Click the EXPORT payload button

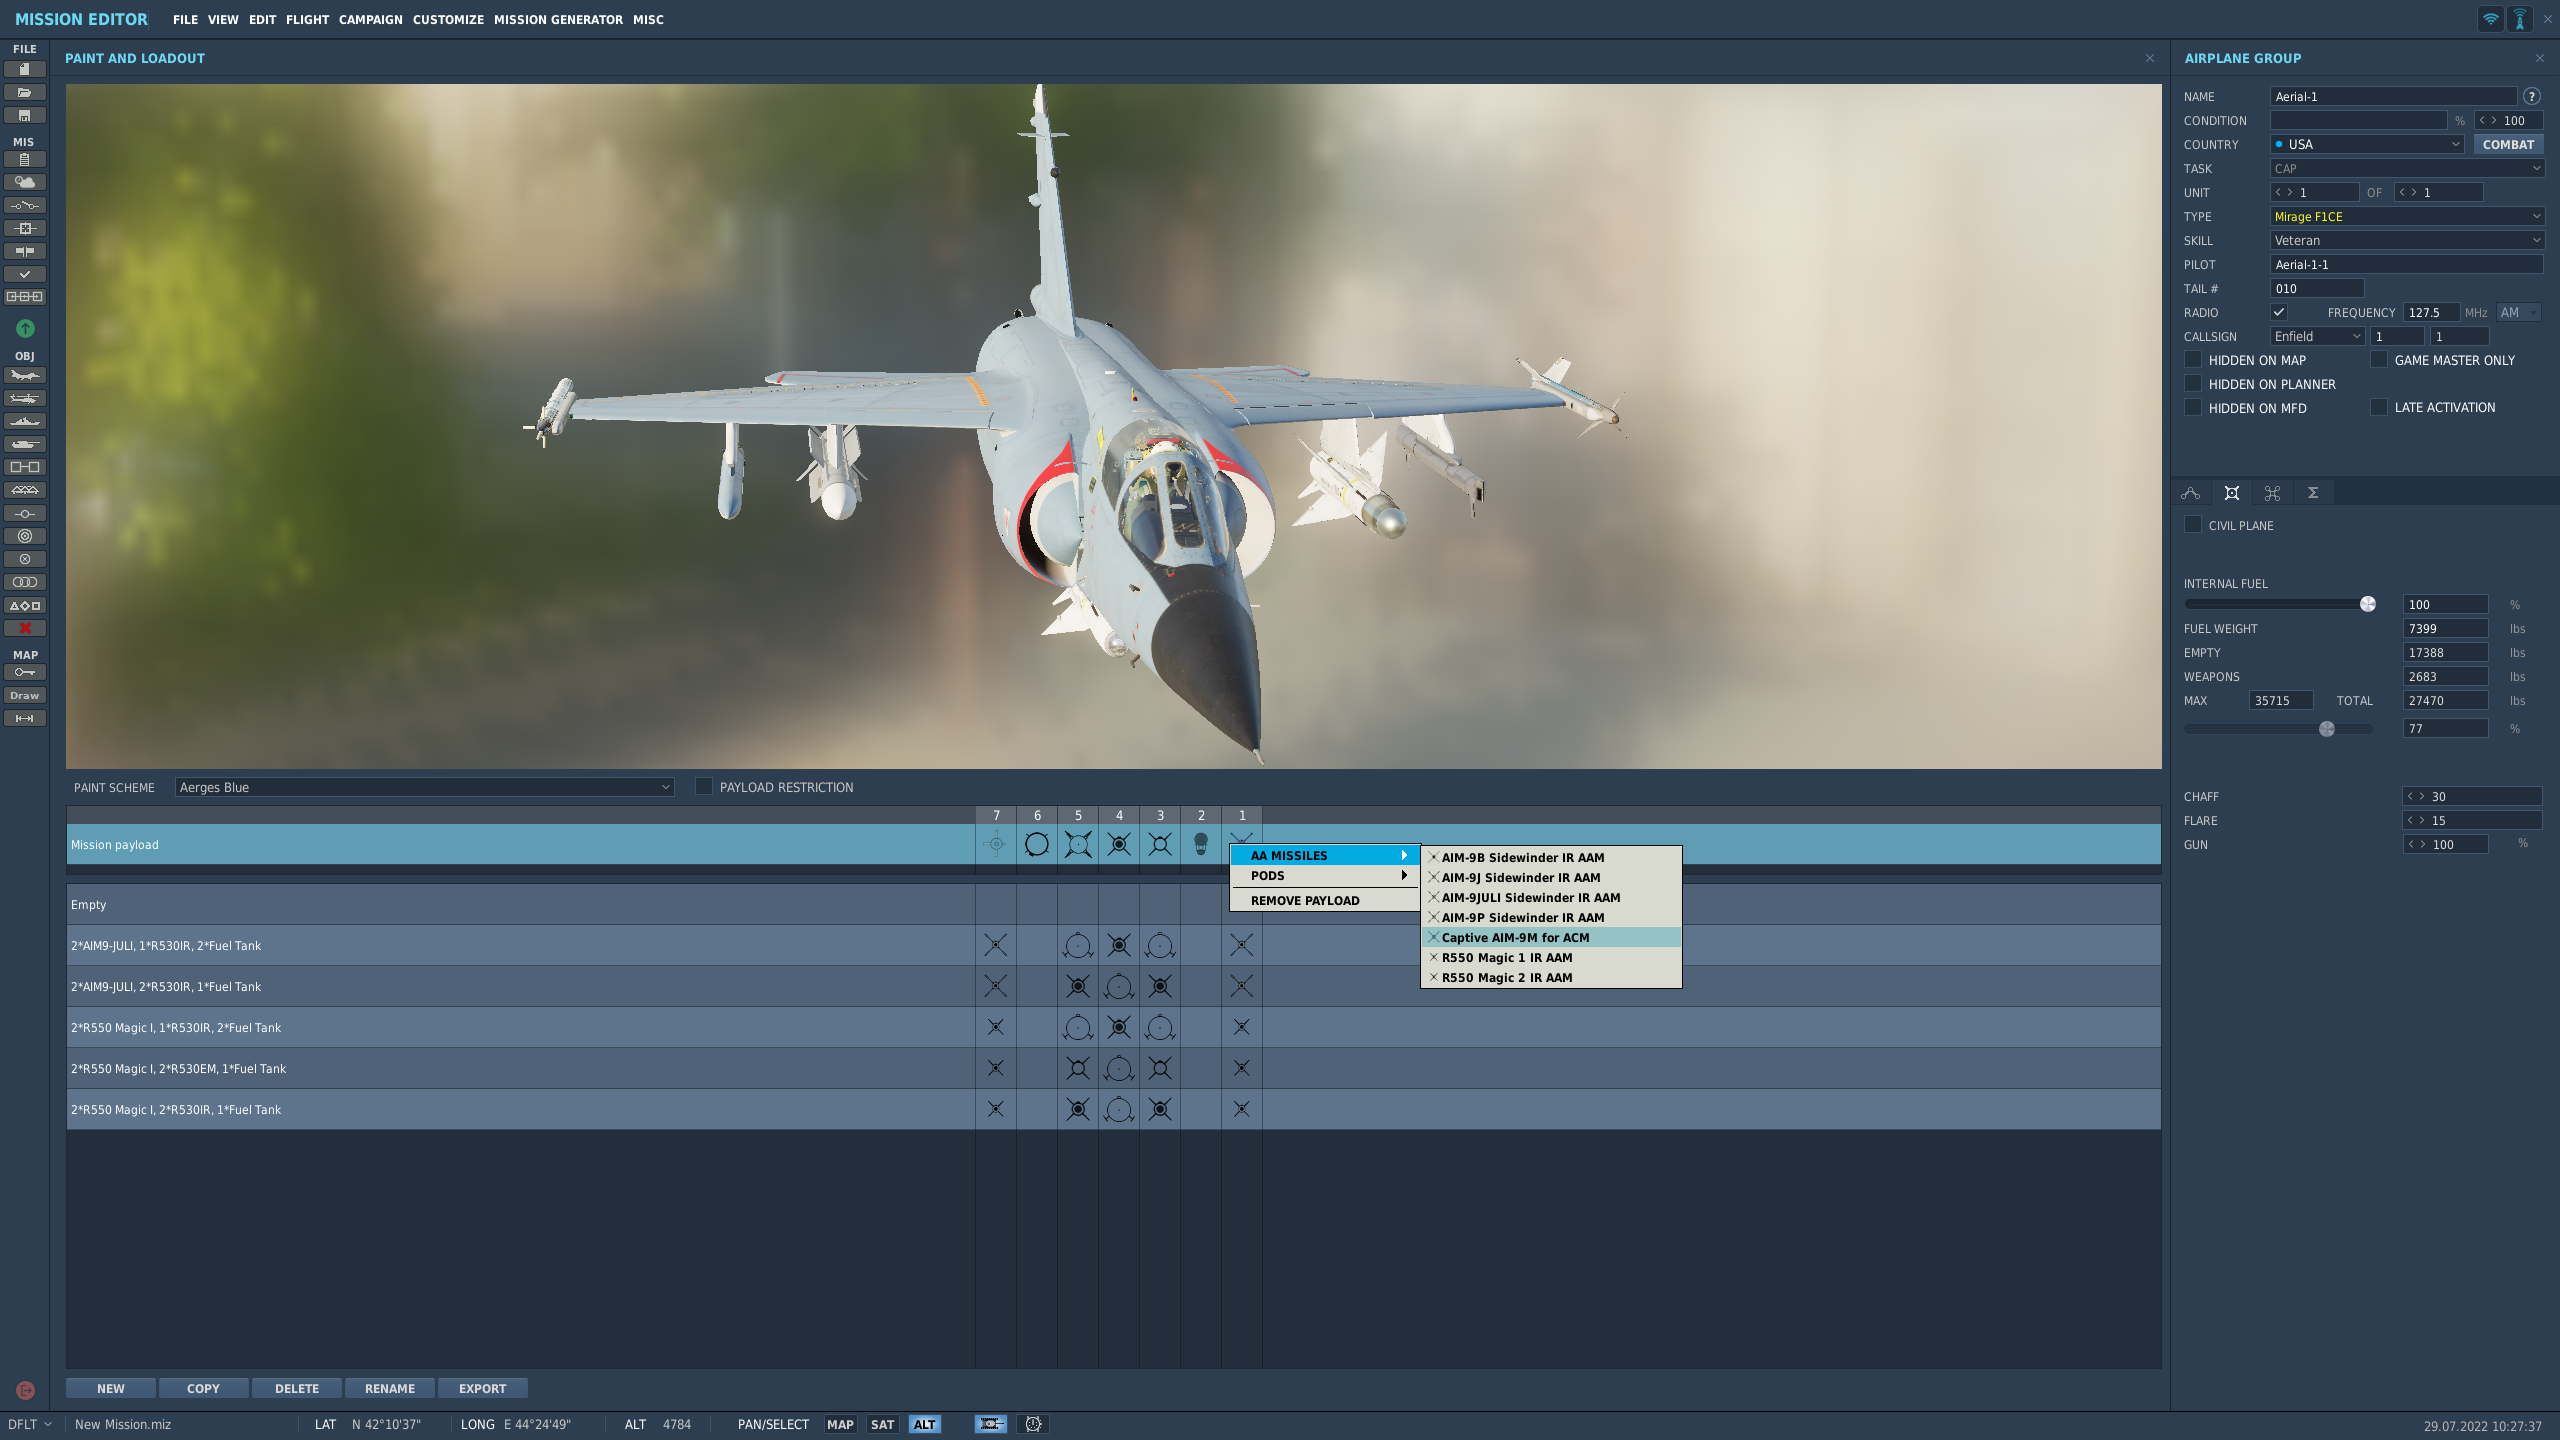coord(481,1388)
